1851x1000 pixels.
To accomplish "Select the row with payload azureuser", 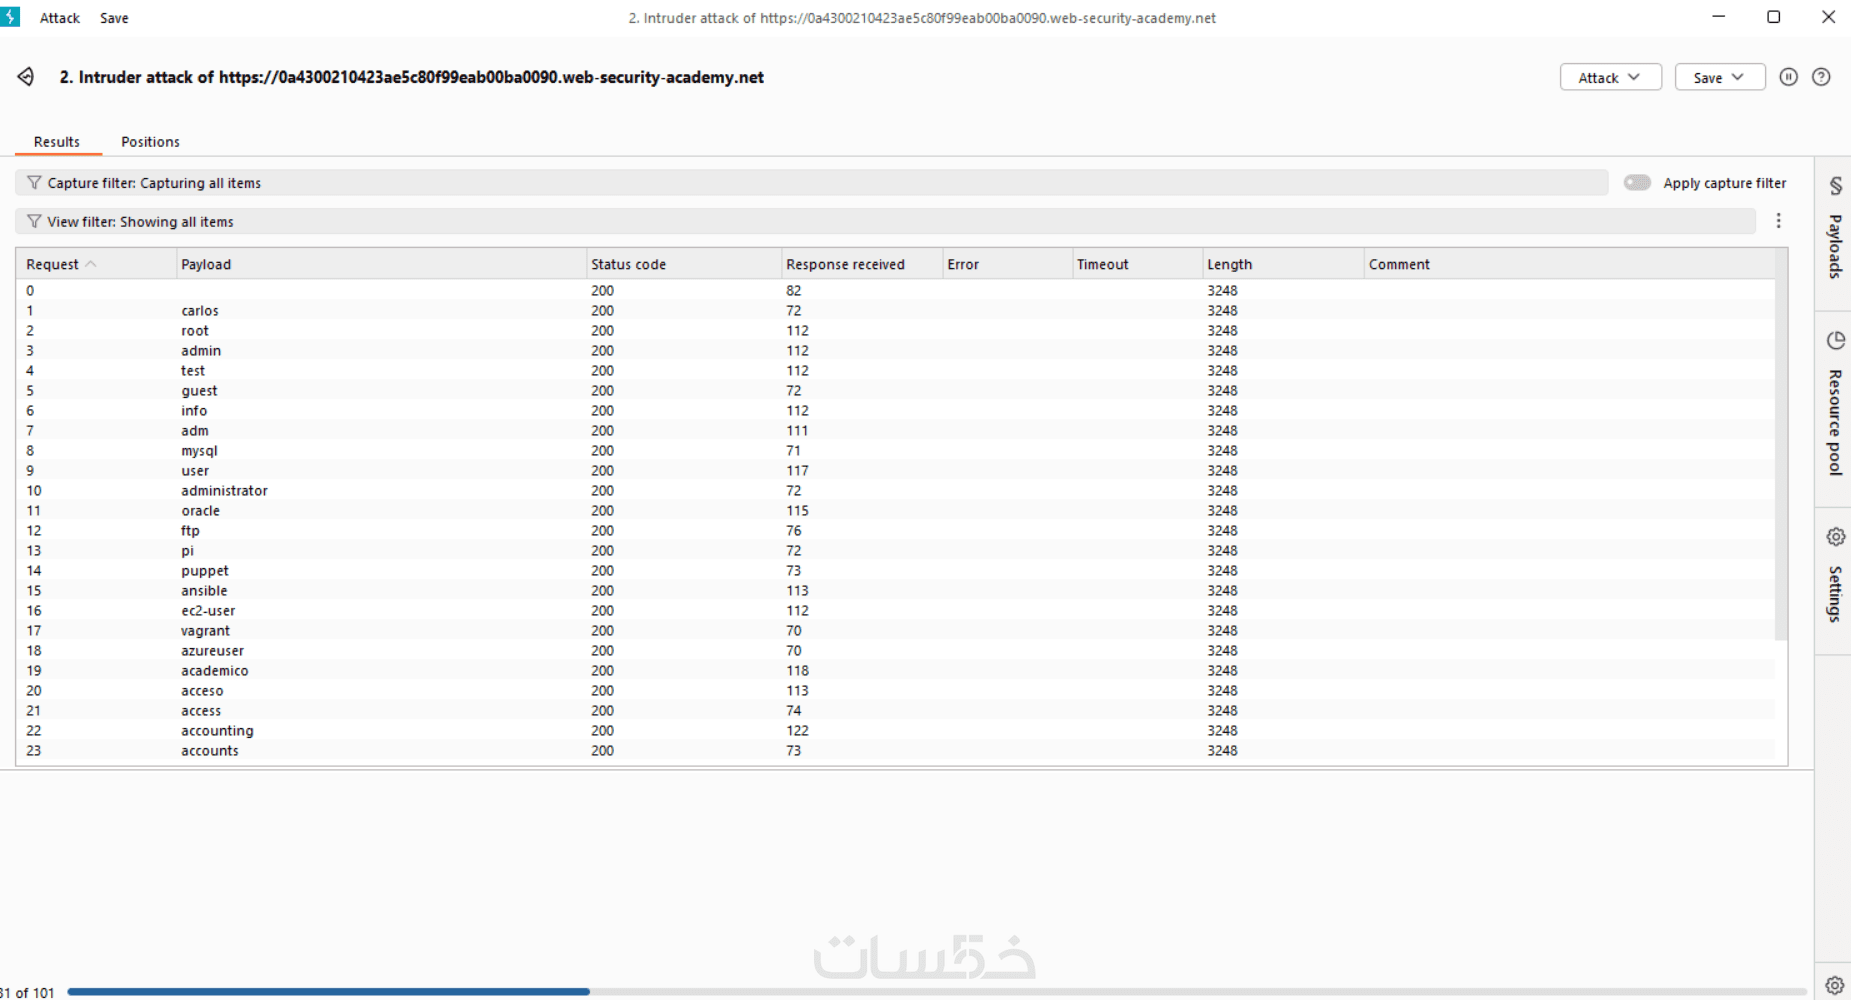I will (x=895, y=651).
